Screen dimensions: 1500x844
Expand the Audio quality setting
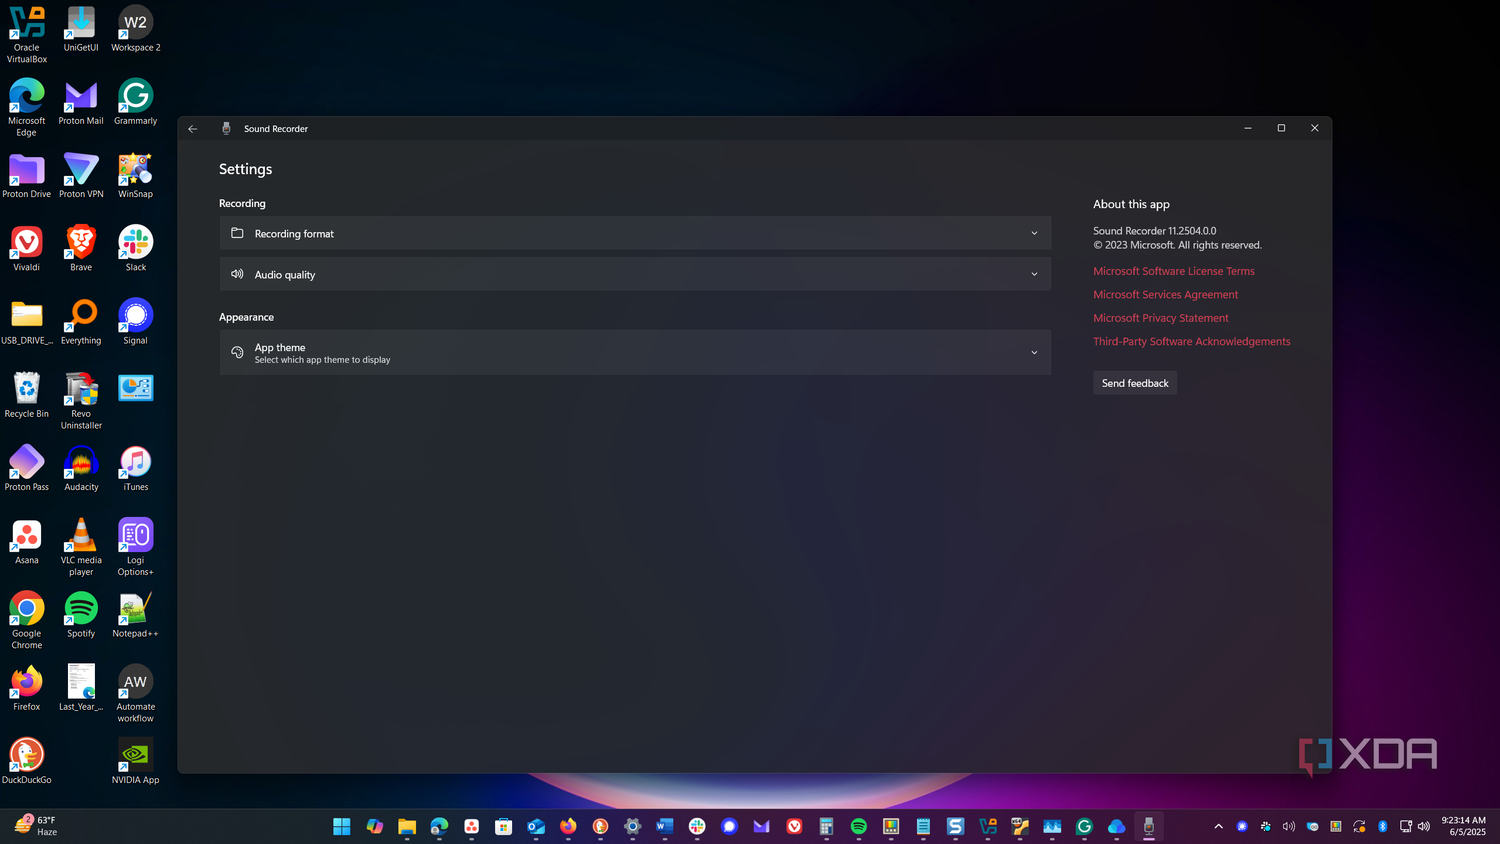coord(635,274)
